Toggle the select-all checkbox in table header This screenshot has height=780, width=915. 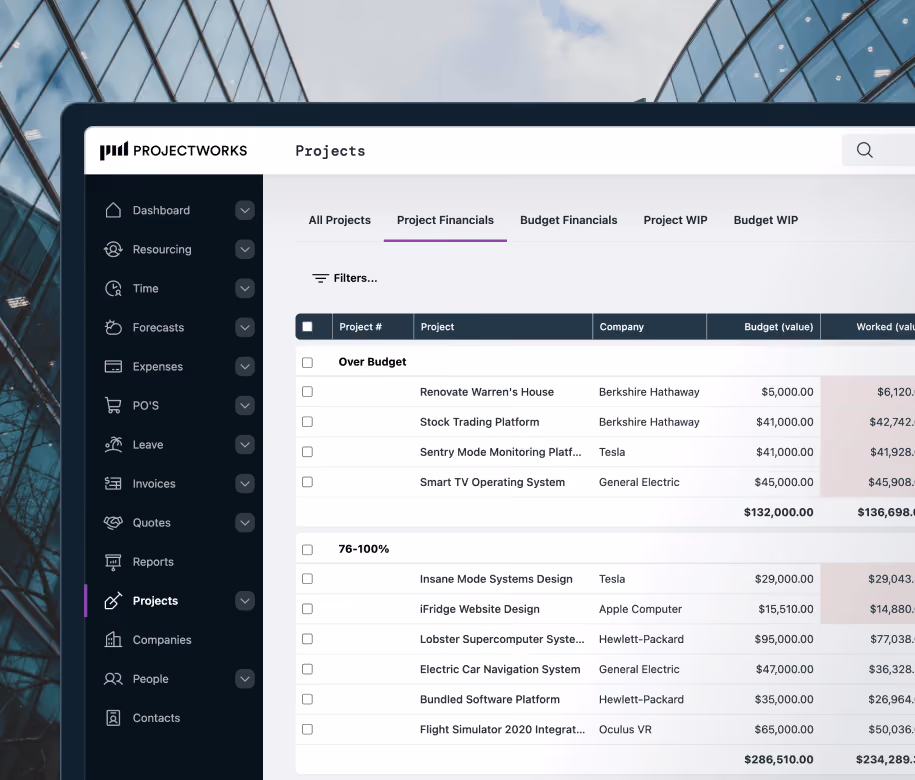[308, 327]
